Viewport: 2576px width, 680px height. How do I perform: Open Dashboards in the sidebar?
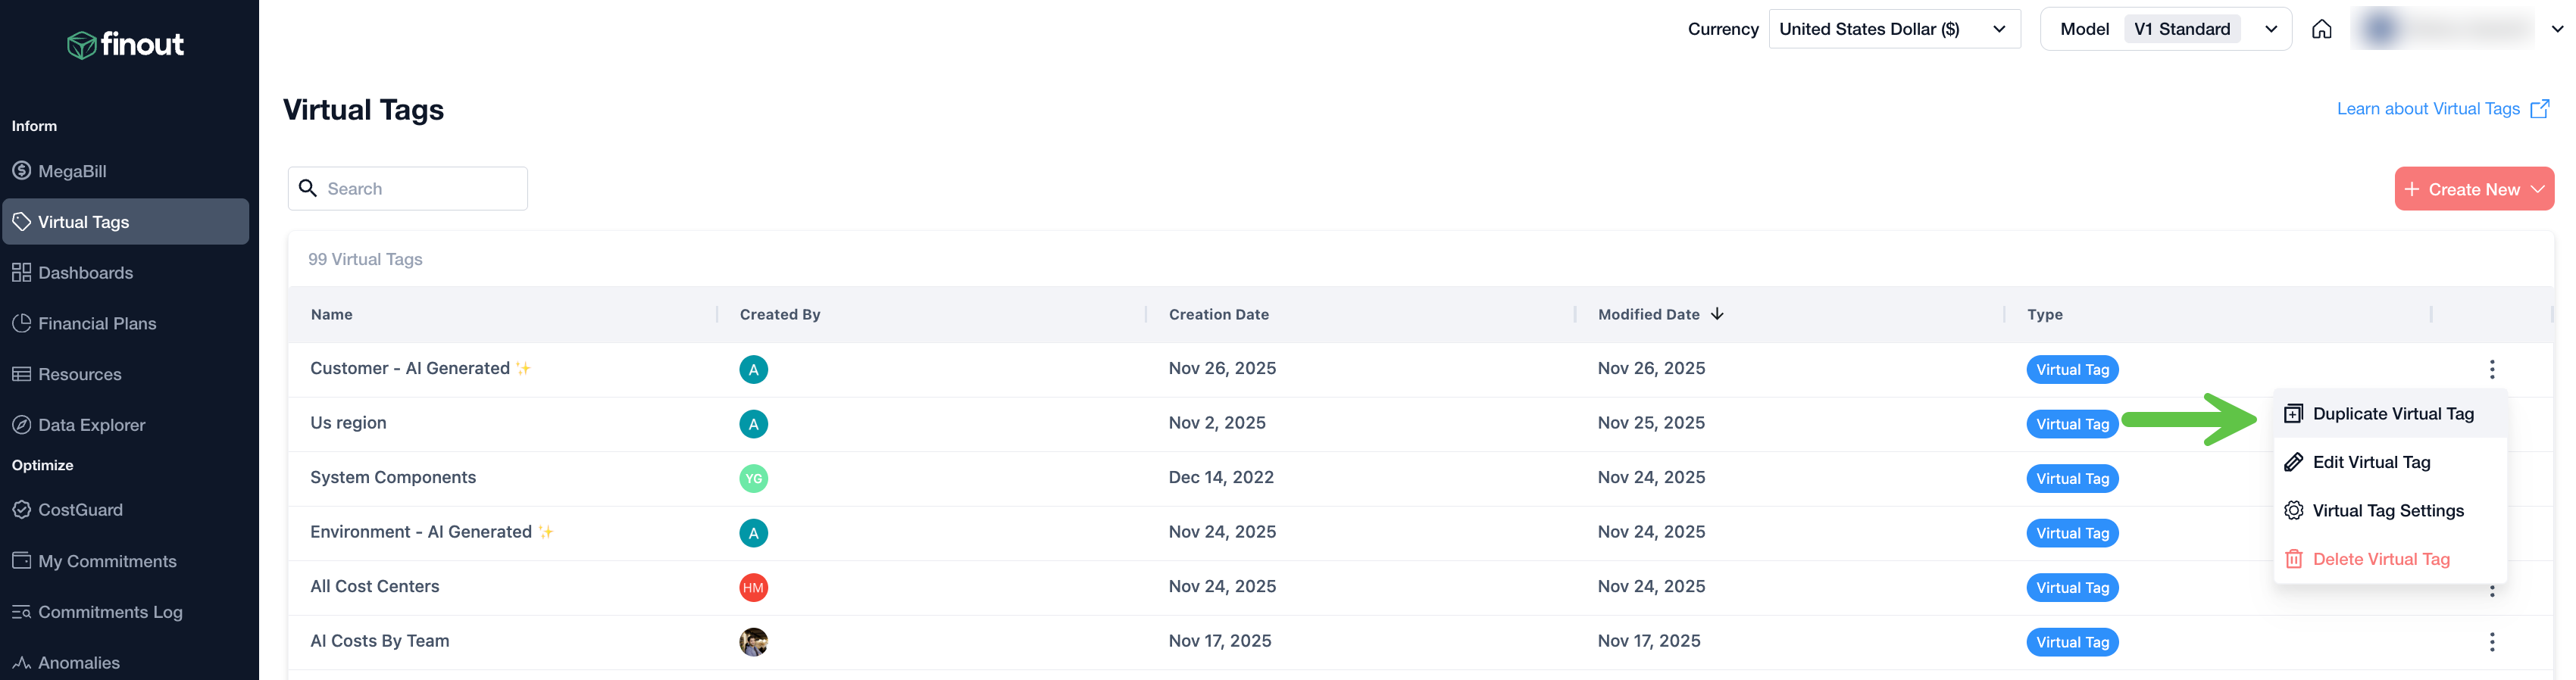[85, 273]
